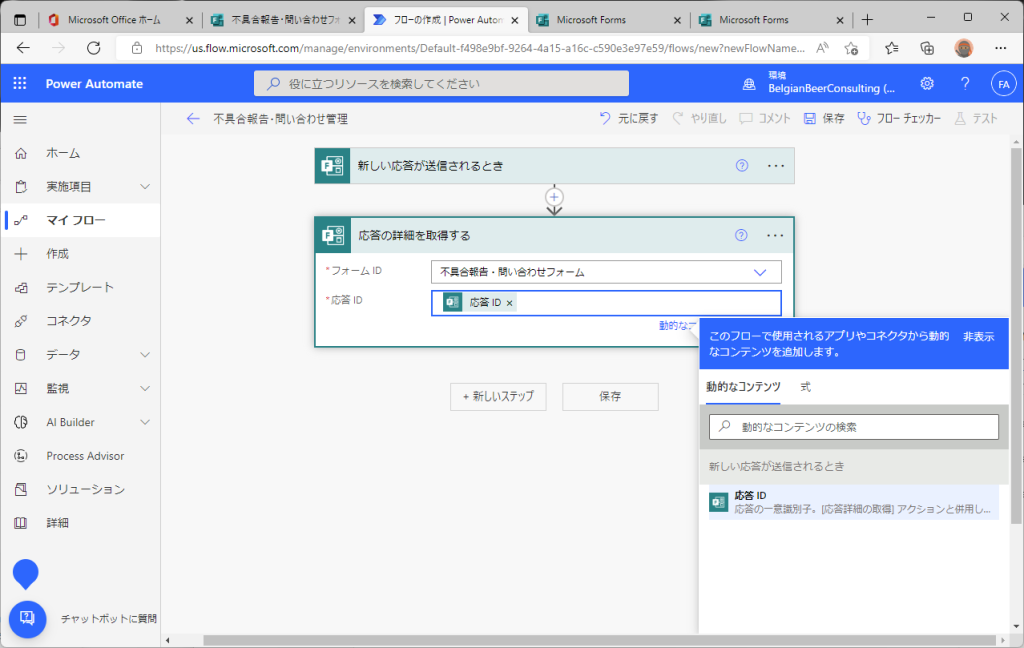Image resolution: width=1024 pixels, height=648 pixels.
Task: Collapse the left navigation hamburger menu
Action: click(x=20, y=120)
